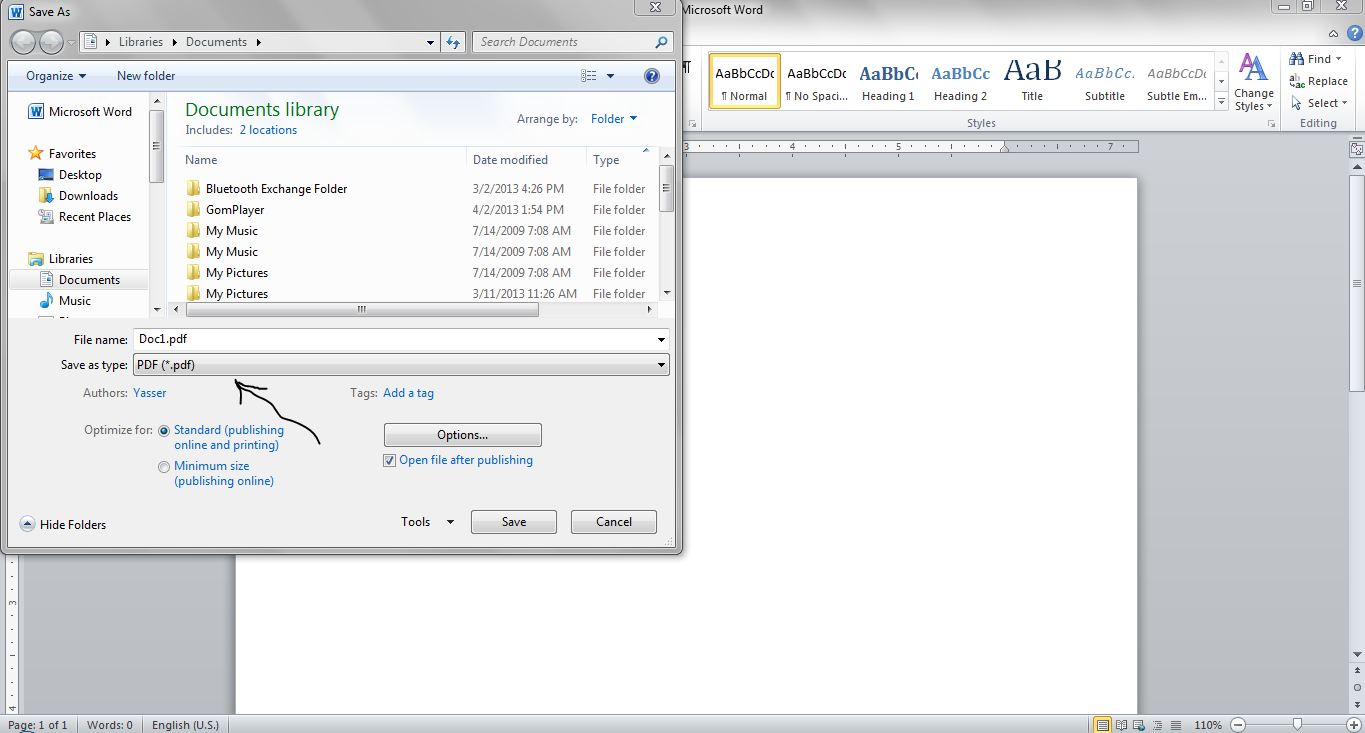Open the Arrange by Folder dropdown

(614, 119)
